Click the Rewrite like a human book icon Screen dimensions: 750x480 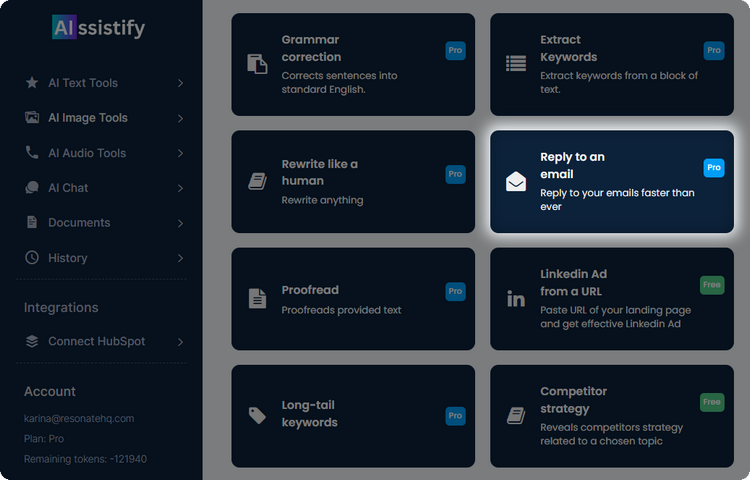click(257, 181)
